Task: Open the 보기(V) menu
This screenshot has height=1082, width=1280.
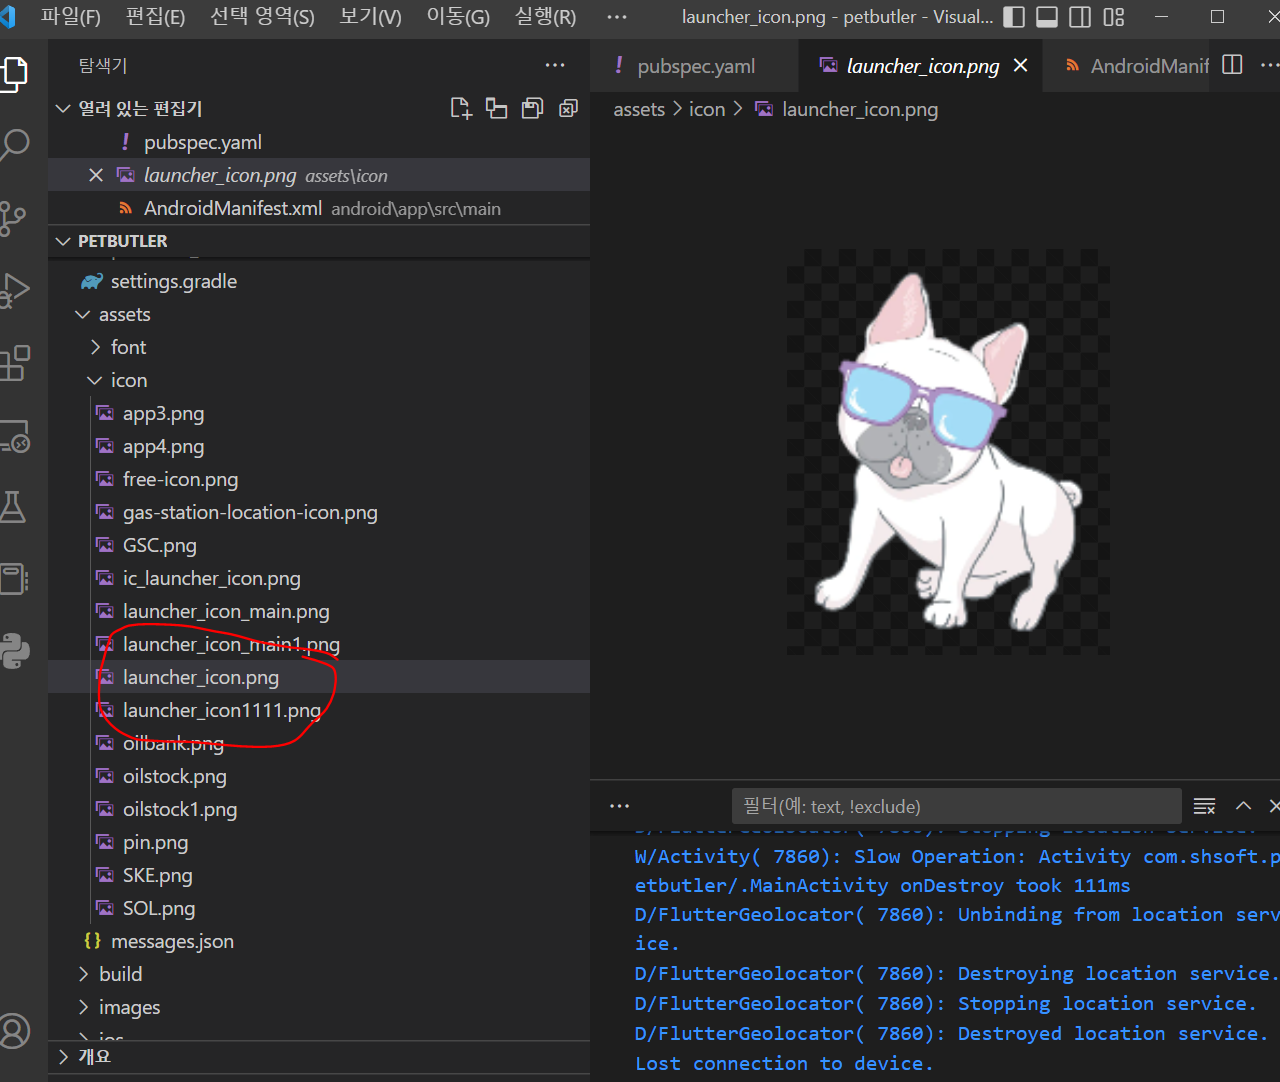Action: point(370,17)
